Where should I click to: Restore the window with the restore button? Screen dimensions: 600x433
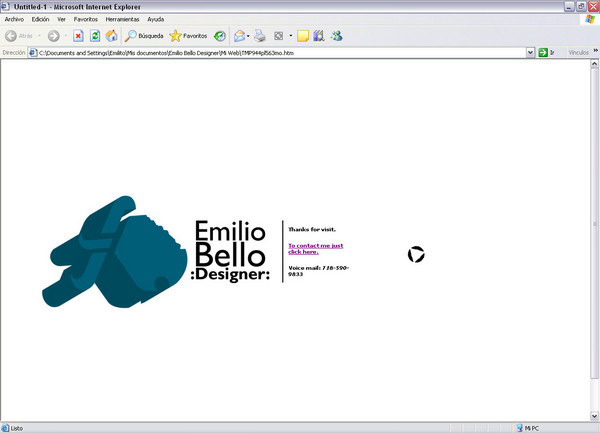[x=581, y=7]
